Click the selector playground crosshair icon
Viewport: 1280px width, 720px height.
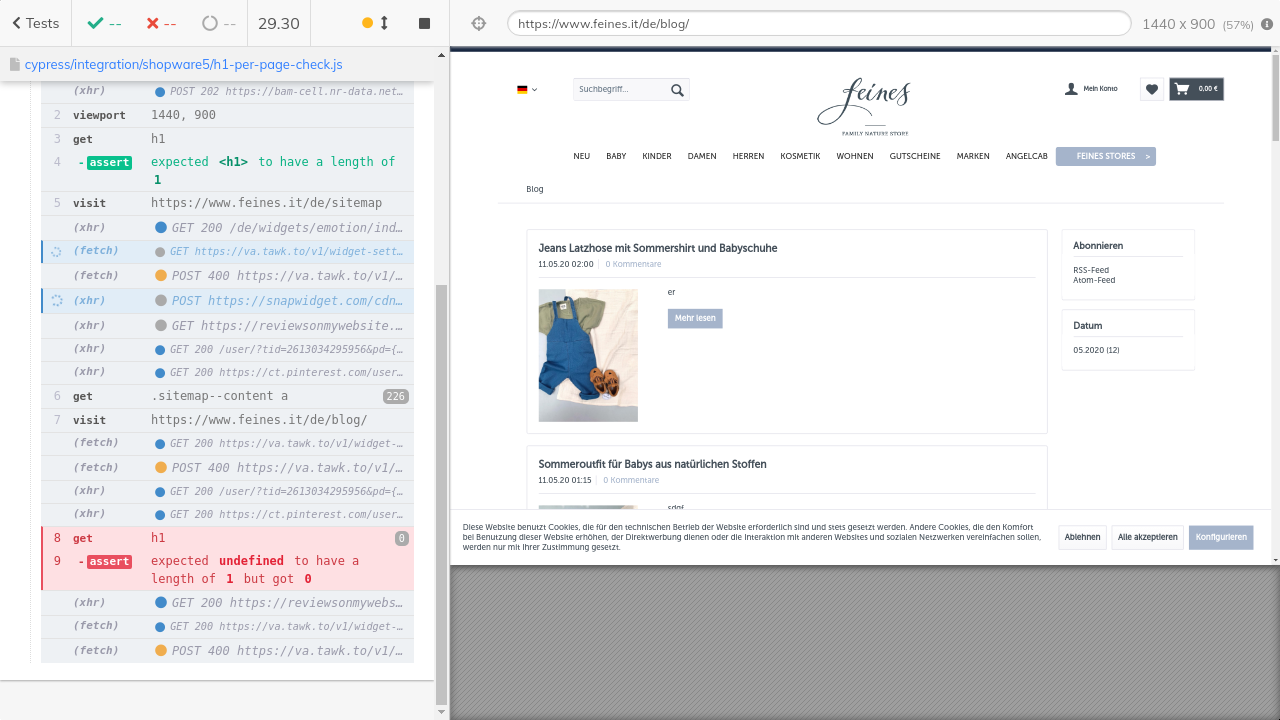(x=479, y=23)
